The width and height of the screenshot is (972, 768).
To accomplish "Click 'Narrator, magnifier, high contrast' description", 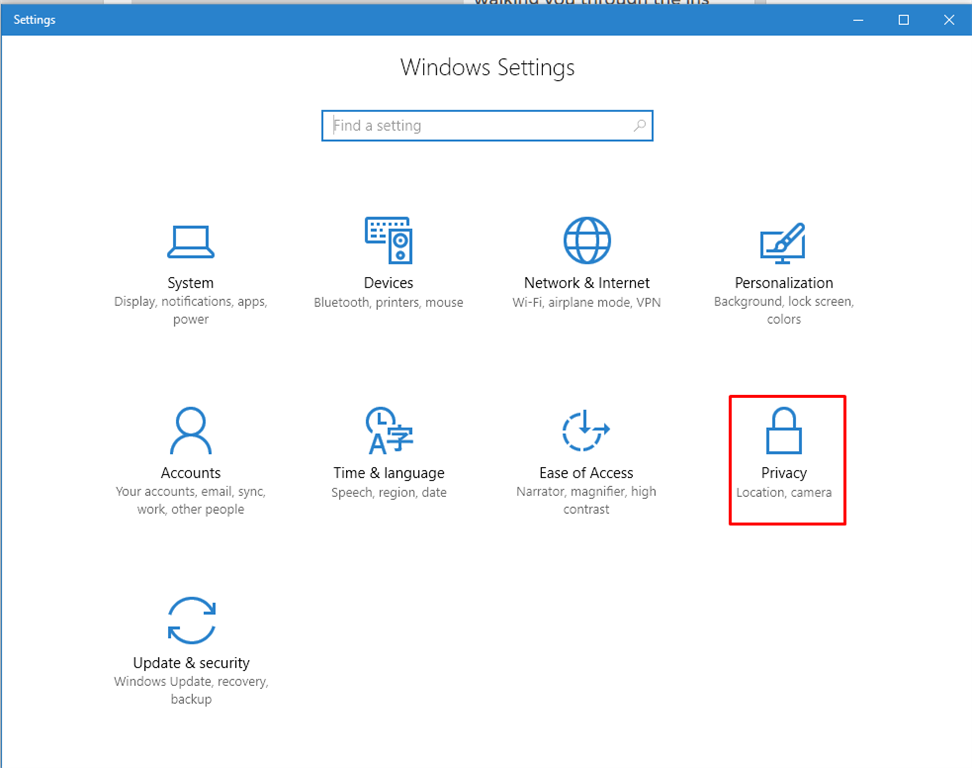I will pos(586,500).
